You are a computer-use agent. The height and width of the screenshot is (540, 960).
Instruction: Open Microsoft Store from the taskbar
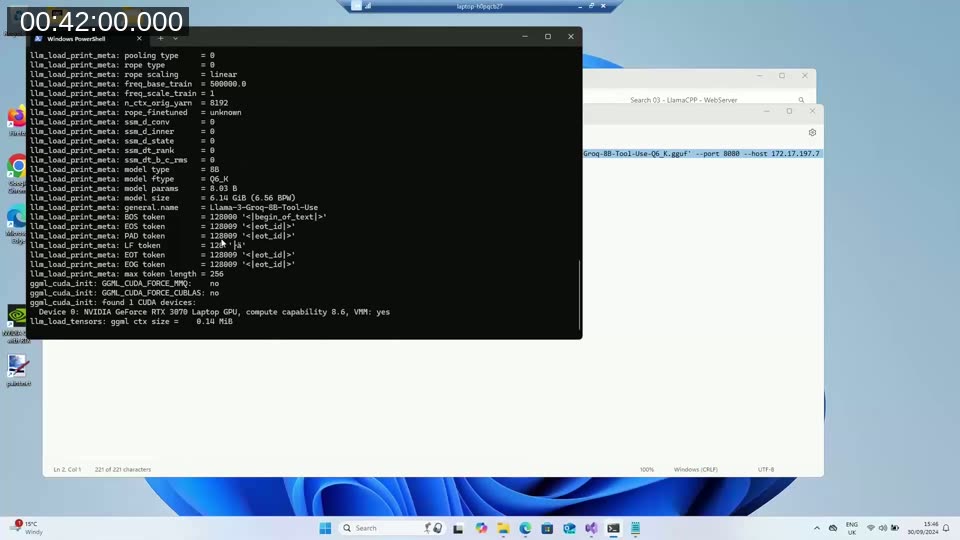547,528
